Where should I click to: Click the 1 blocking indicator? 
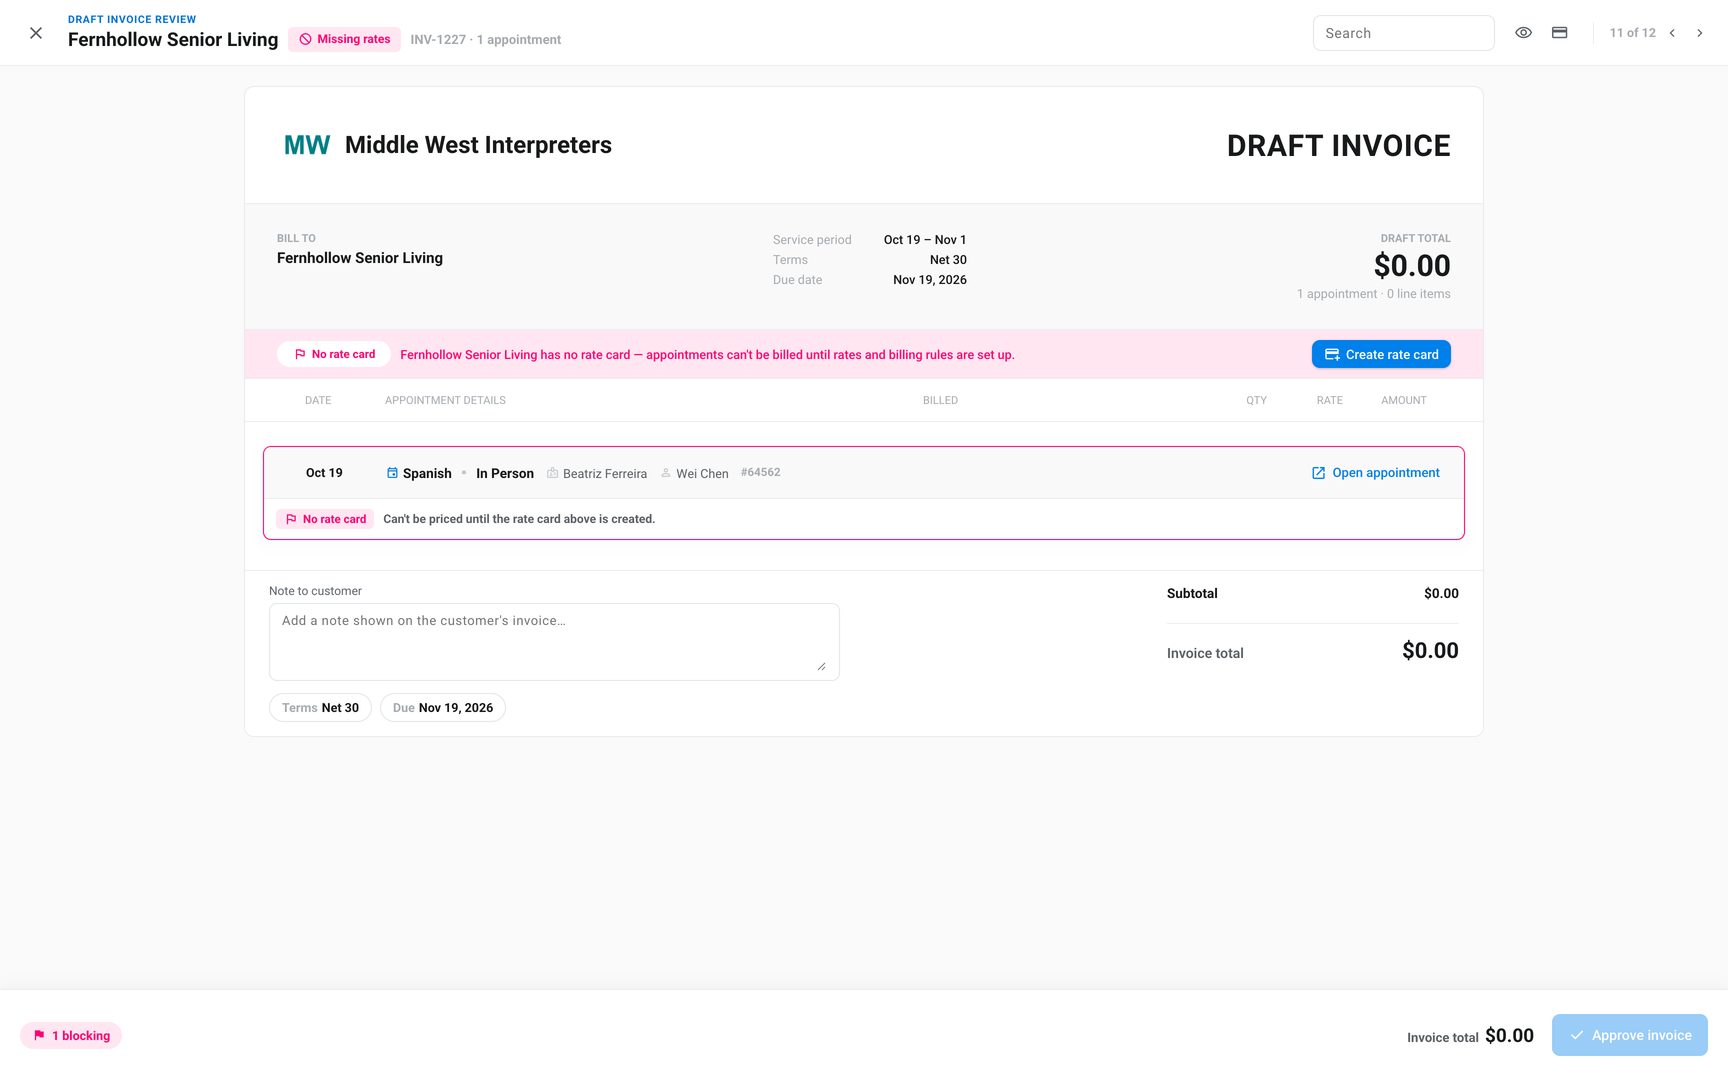(x=71, y=1035)
